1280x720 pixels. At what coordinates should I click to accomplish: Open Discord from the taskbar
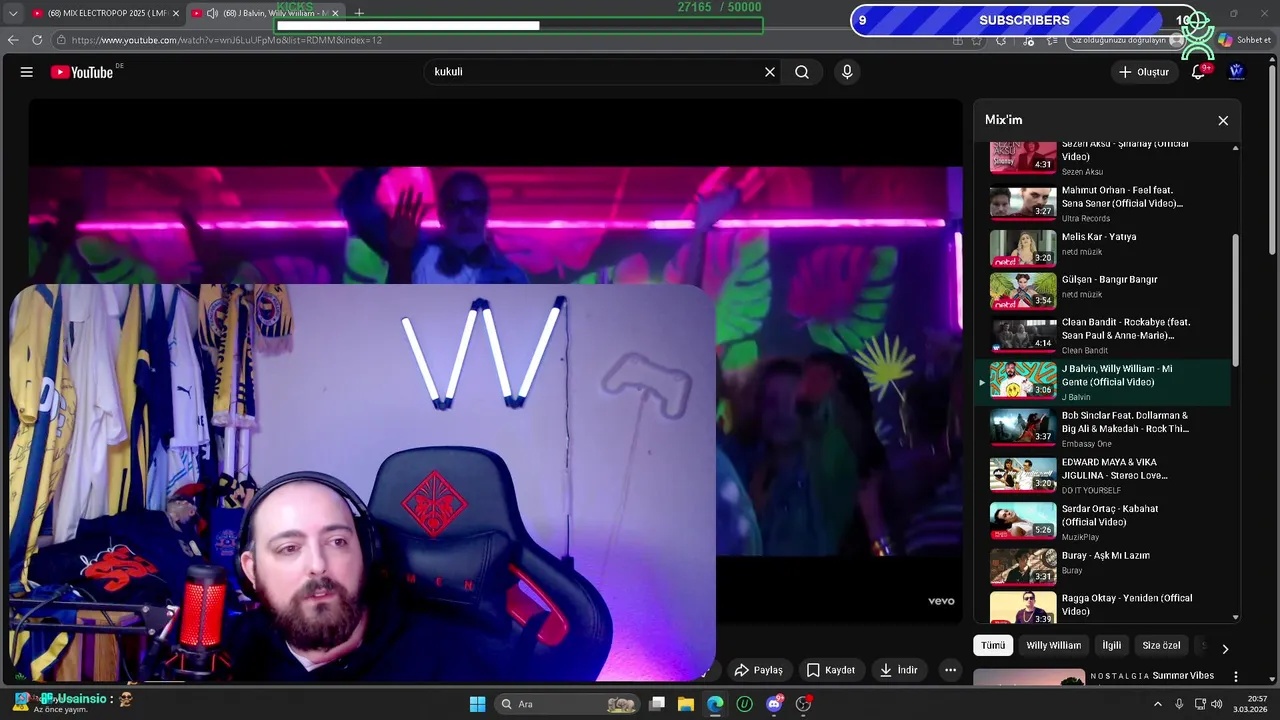pyautogui.click(x=774, y=704)
